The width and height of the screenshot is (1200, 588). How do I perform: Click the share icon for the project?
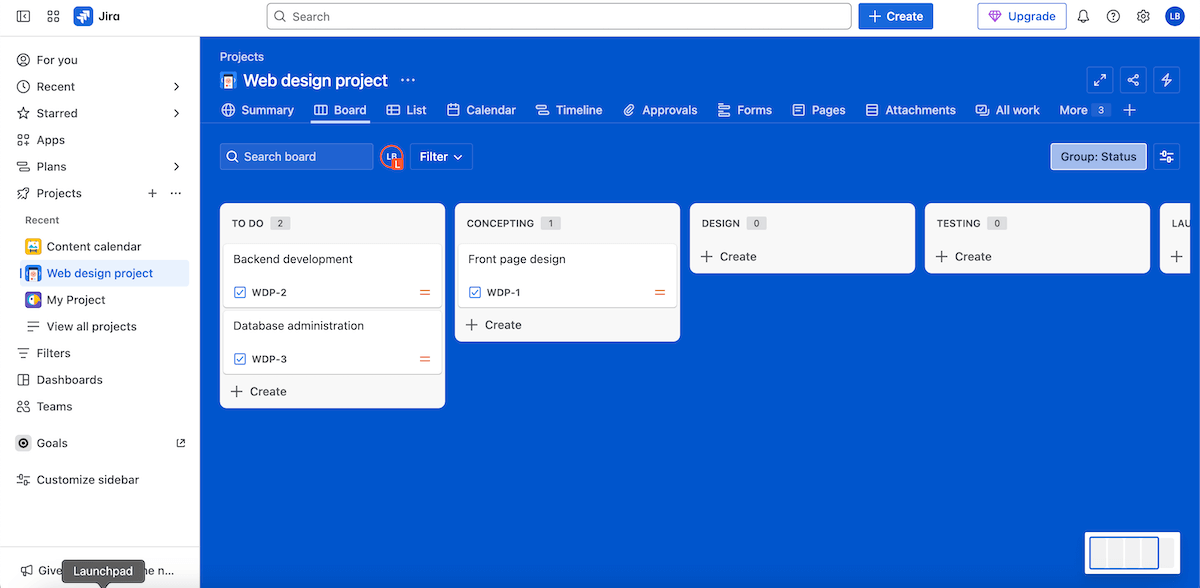click(1133, 81)
